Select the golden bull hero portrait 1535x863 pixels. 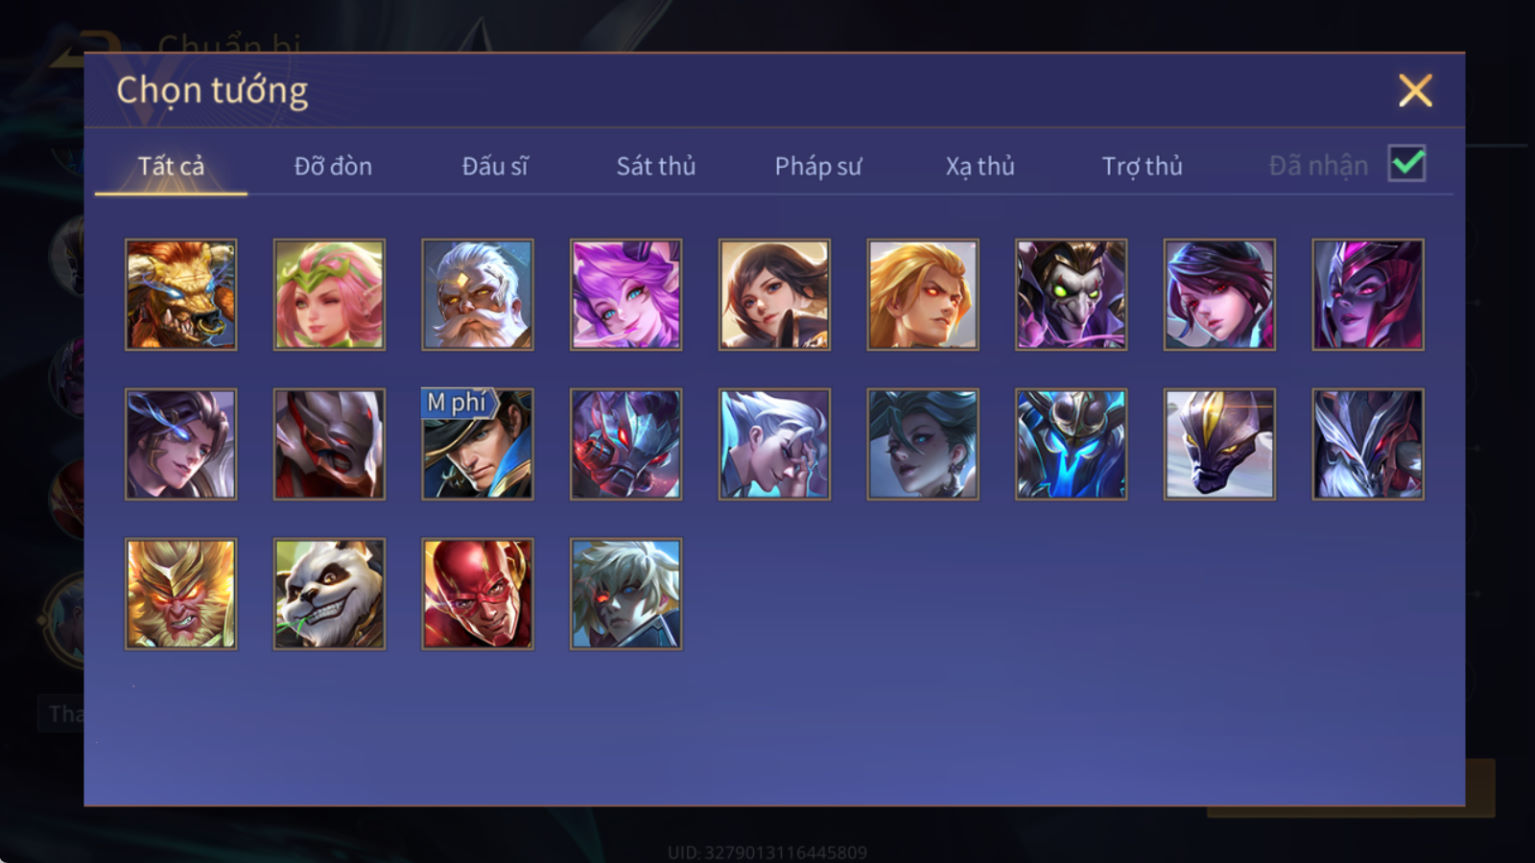(x=181, y=294)
